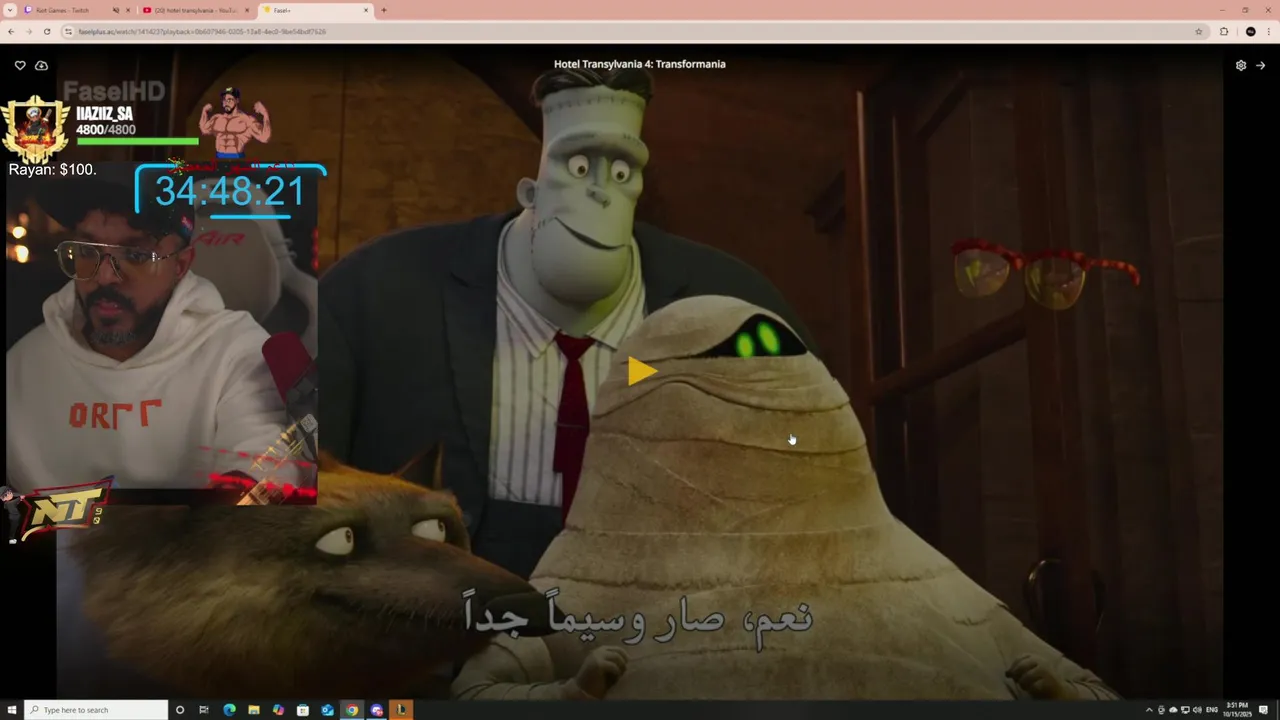Open volume control in the system tray
Image resolution: width=1280 pixels, height=720 pixels.
(x=1197, y=710)
